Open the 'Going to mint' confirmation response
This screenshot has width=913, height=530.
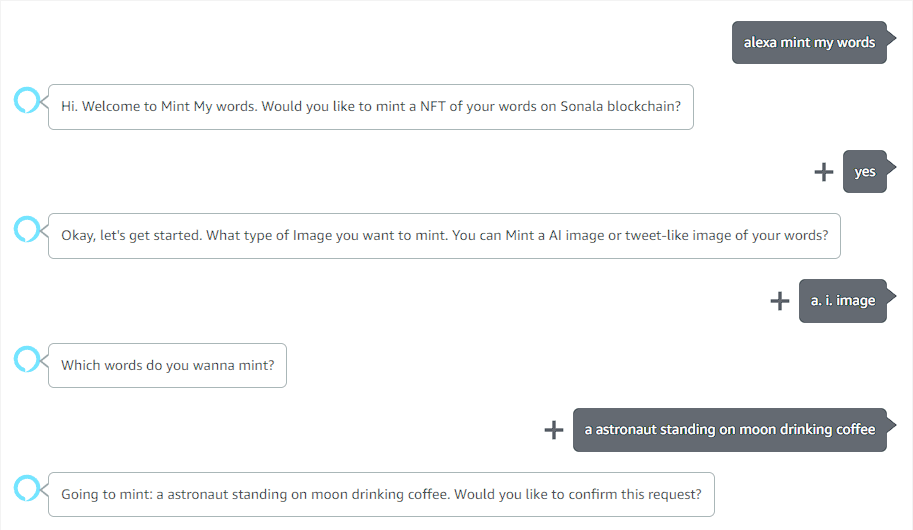381,494
